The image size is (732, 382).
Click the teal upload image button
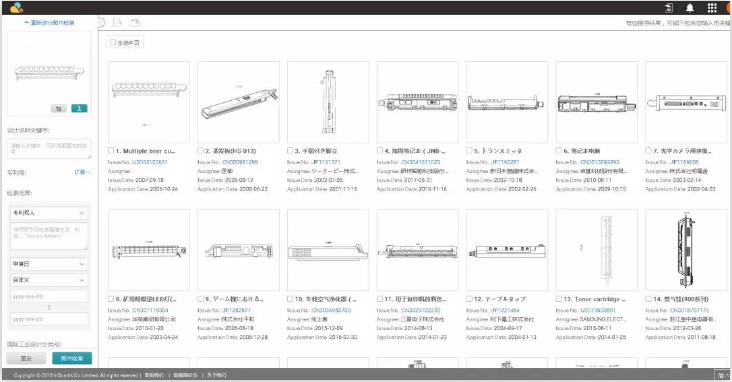pos(79,108)
